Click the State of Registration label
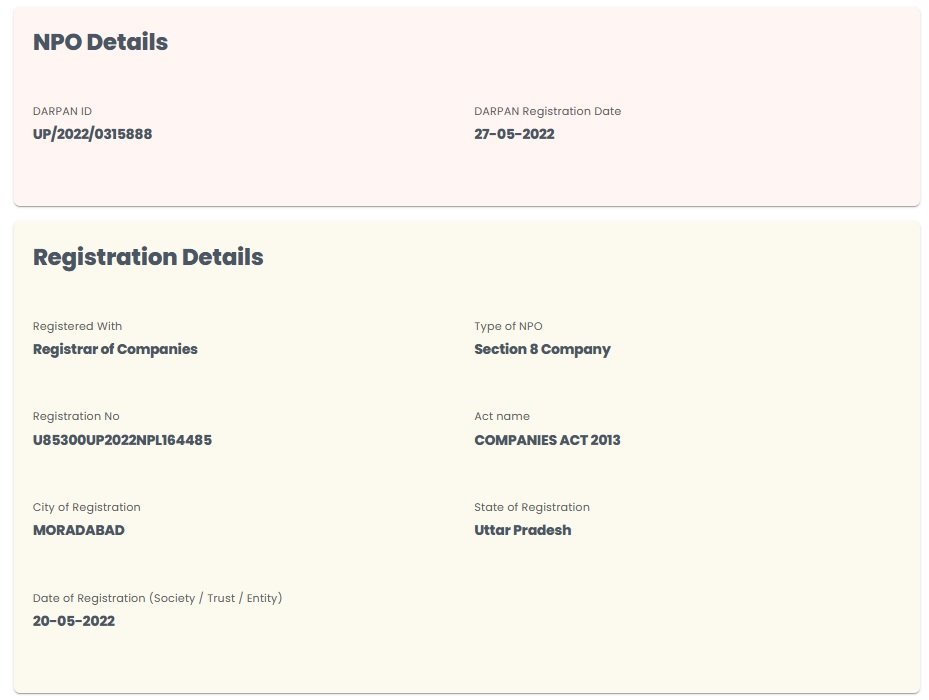Image resolution: width=929 pixels, height=700 pixels. coord(532,507)
